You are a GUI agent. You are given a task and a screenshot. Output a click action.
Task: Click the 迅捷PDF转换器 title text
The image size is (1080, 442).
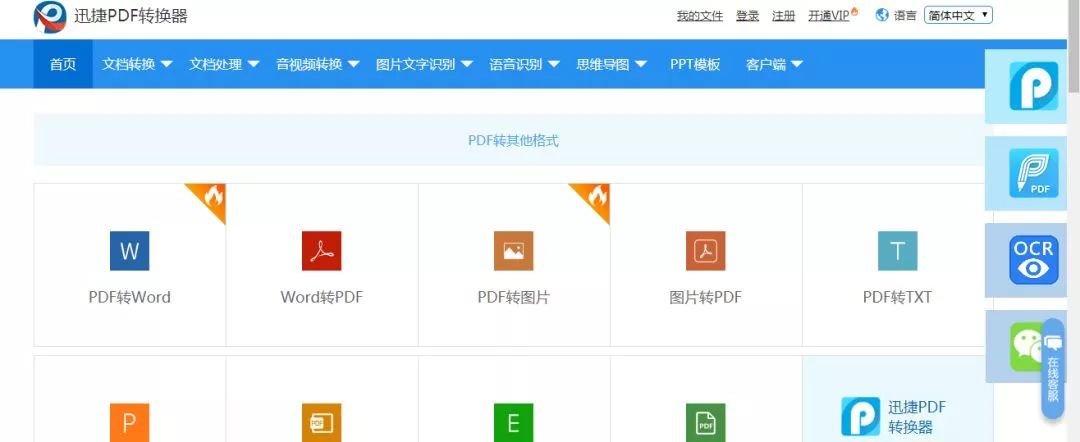tap(131, 17)
